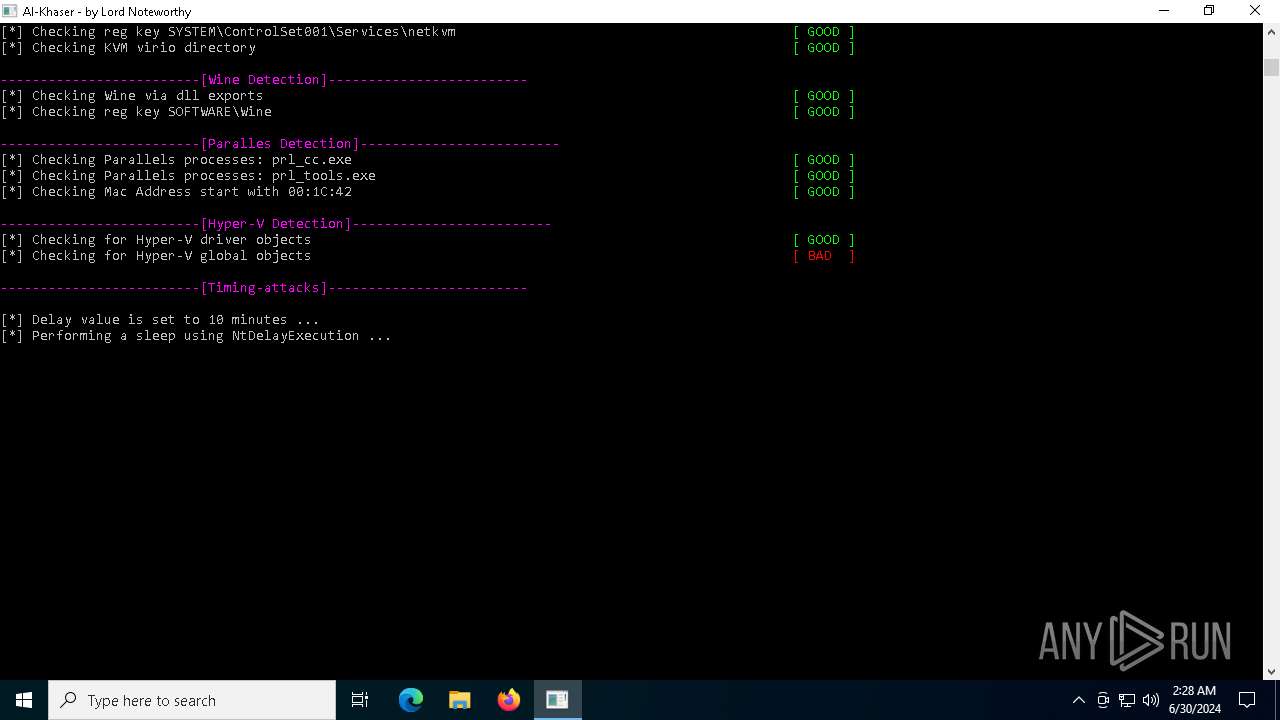Click the netkvm registry key line
This screenshot has width=1280, height=720.
coord(228,31)
